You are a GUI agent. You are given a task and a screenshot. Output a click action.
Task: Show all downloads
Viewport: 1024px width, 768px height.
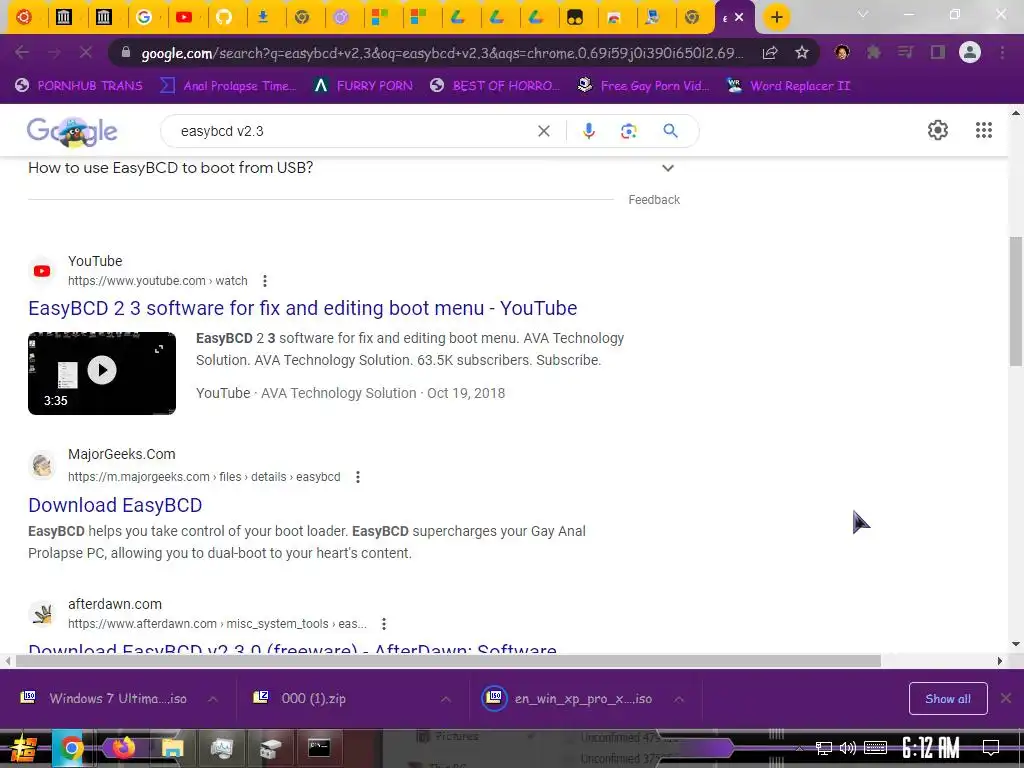[x=948, y=699]
